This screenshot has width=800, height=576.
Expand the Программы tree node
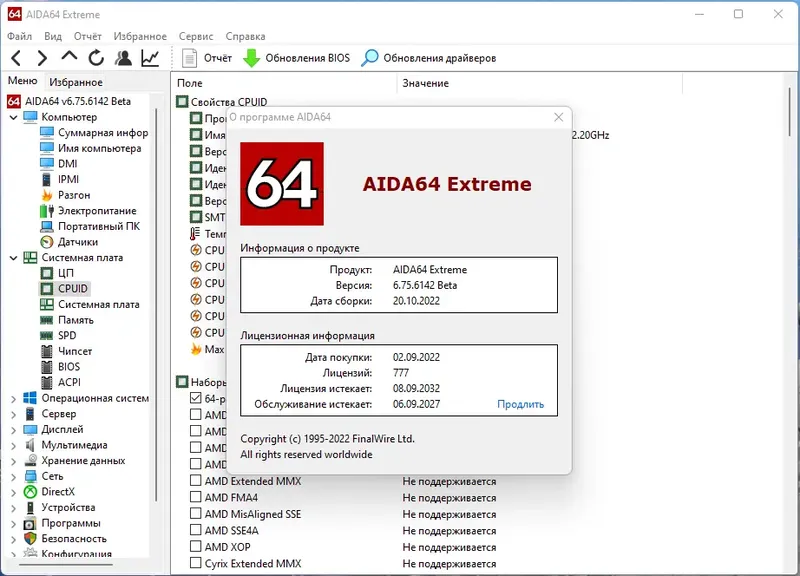coord(14,523)
